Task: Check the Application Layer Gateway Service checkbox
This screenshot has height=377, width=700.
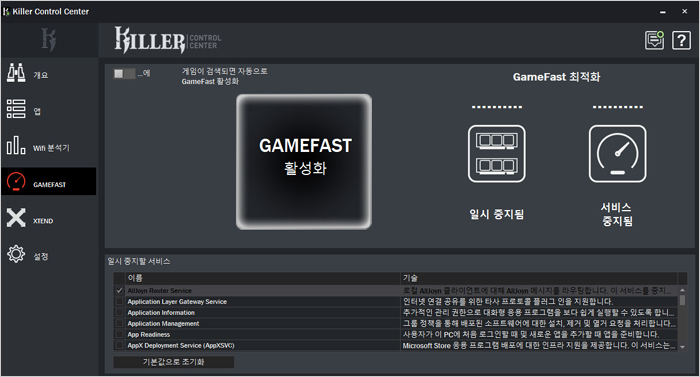Action: [x=119, y=302]
